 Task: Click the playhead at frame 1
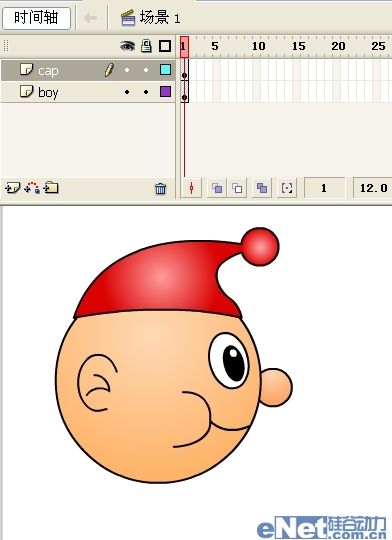point(184,47)
